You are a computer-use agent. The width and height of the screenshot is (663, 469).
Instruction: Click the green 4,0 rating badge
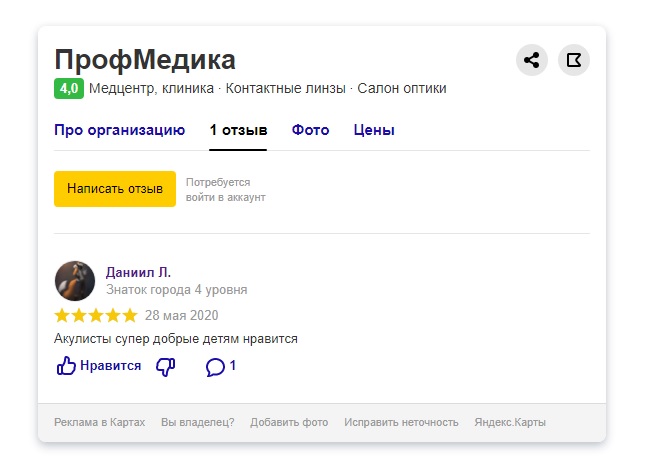(x=69, y=88)
